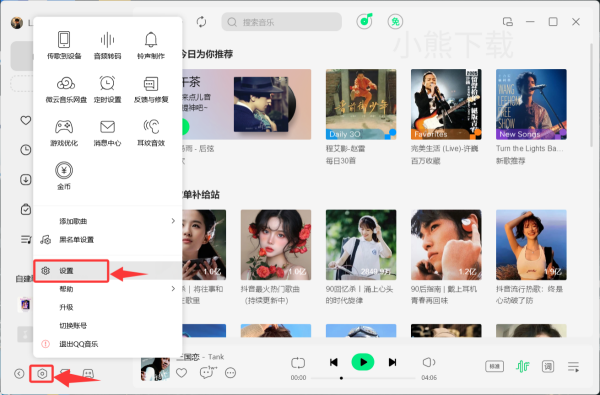Screen dimensions: 600x395
Task: Open the play queue list icon
Action: click(573, 367)
